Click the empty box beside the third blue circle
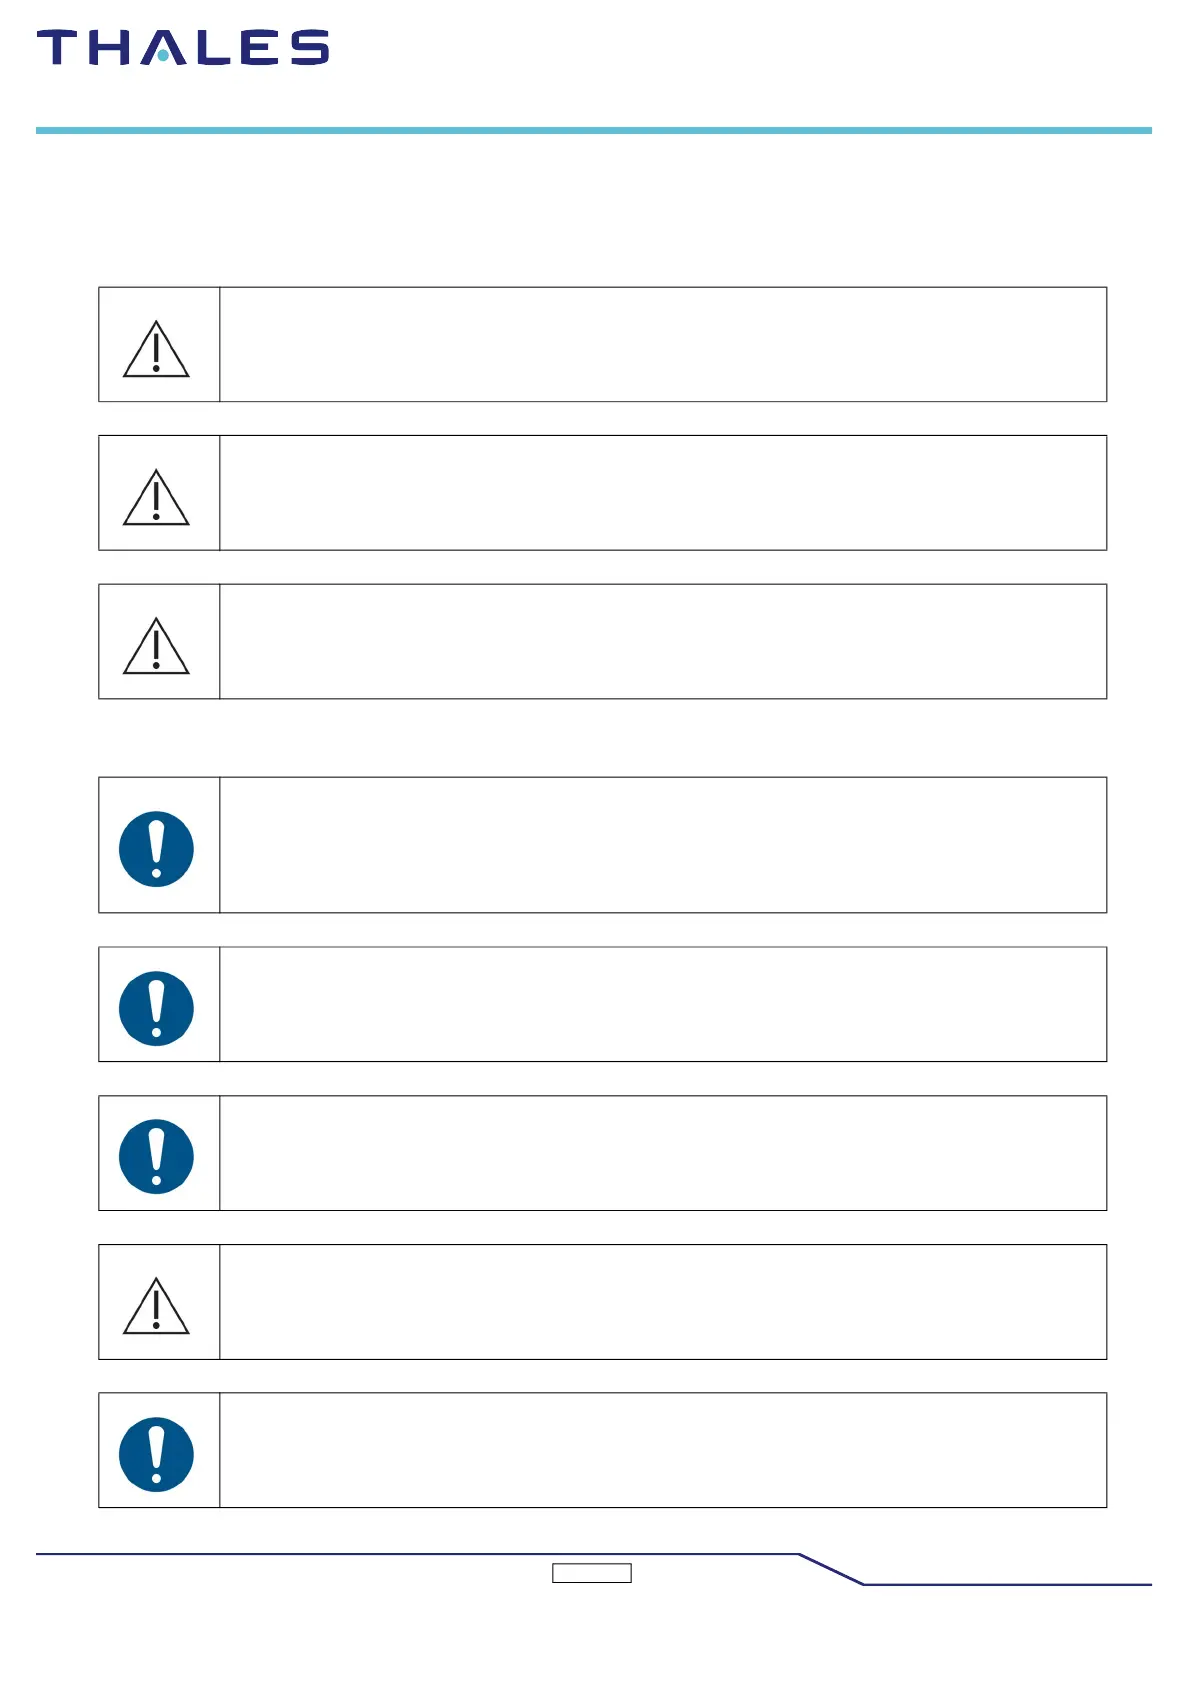1191x1684 pixels. click(662, 1153)
